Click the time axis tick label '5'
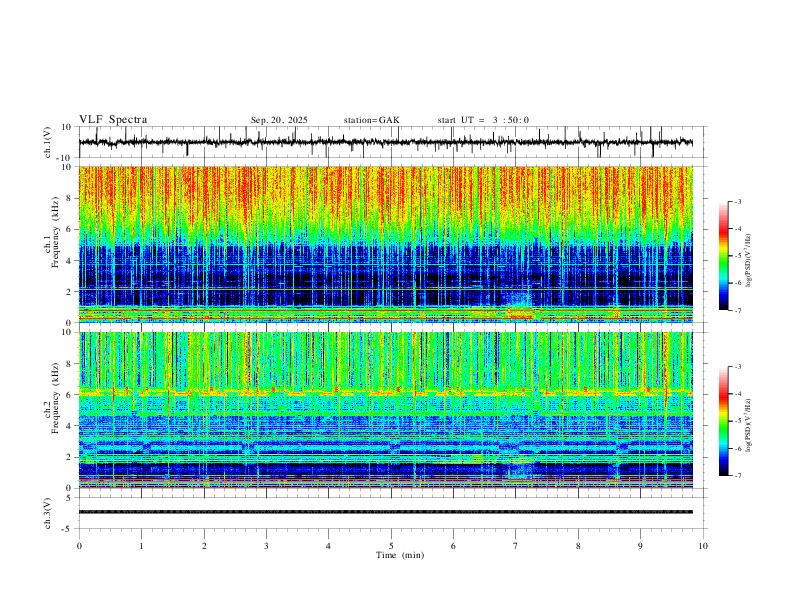 point(391,546)
